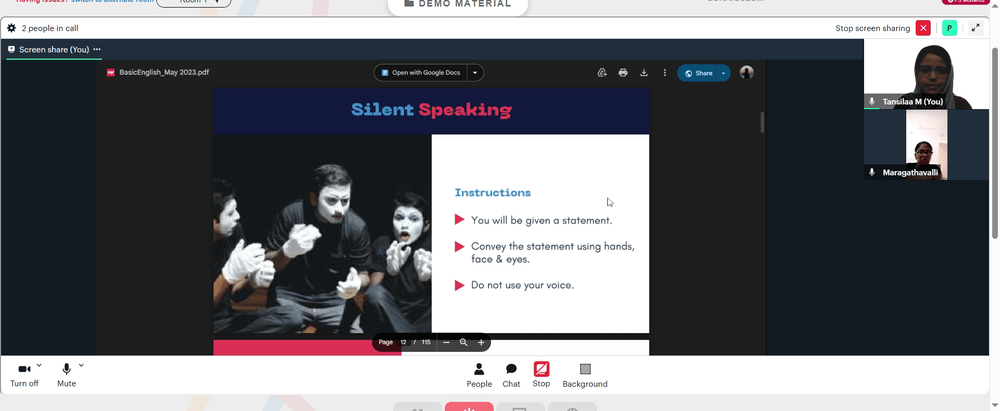Open Screen share tab options ellipsis
Image resolution: width=1000 pixels, height=411 pixels.
tap(97, 49)
